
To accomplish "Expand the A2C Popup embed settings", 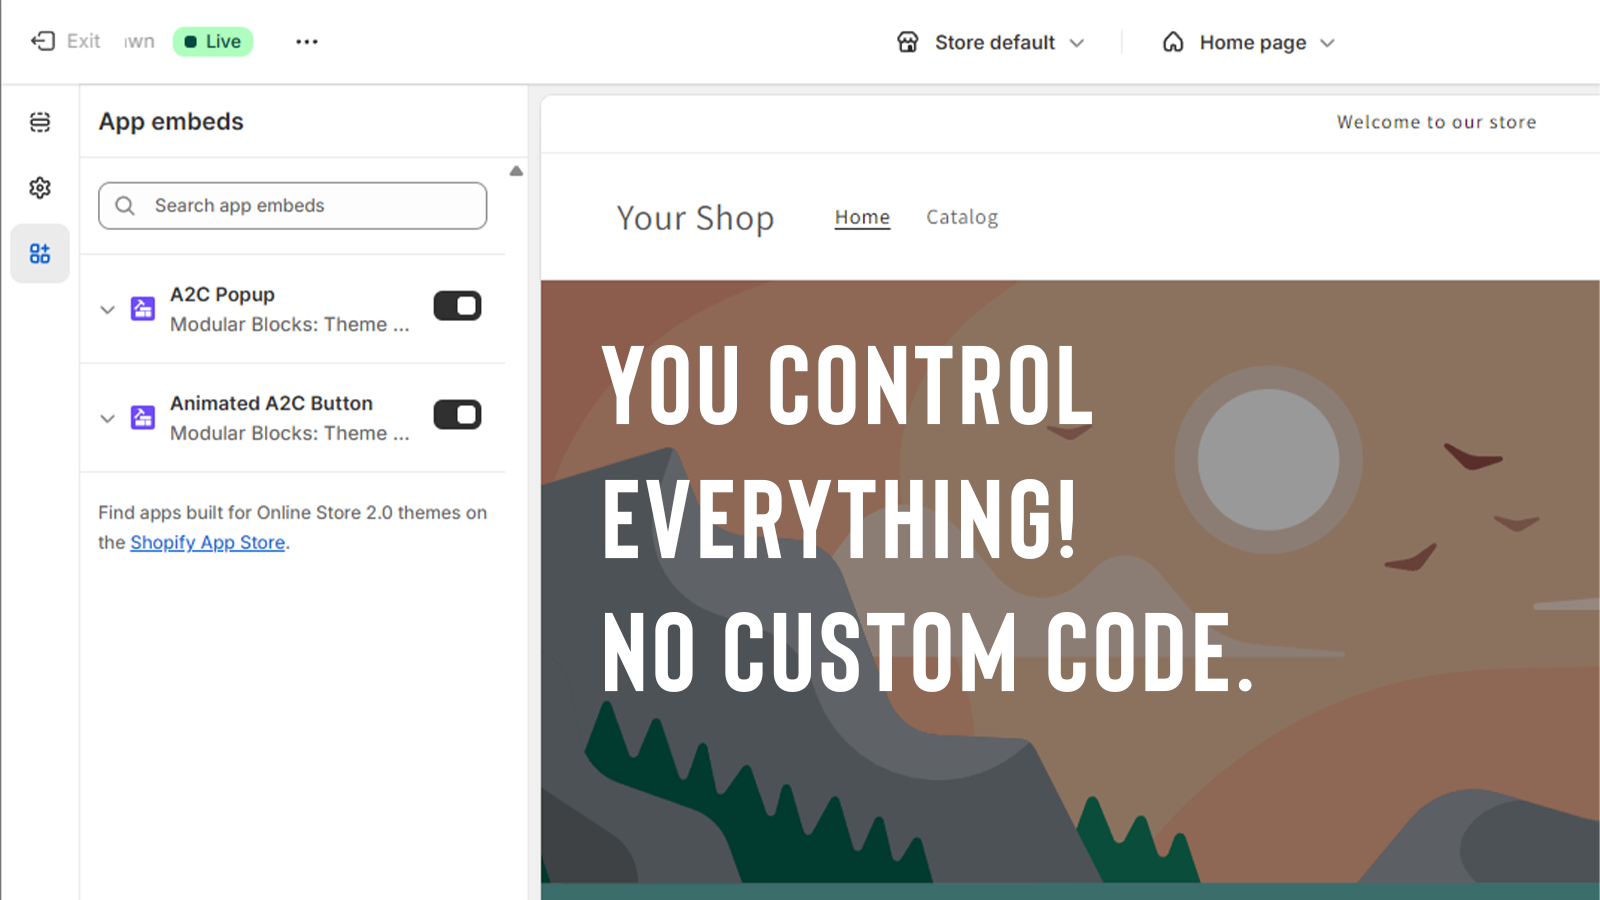I will pos(107,309).
